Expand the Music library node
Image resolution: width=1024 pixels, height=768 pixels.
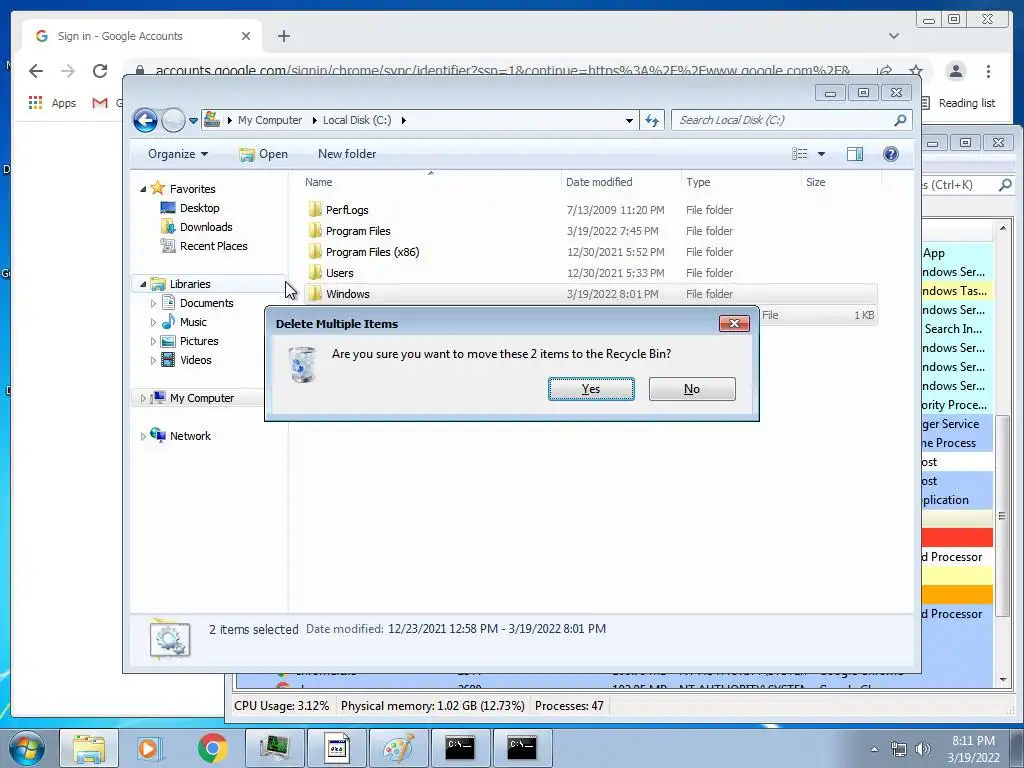(x=153, y=322)
